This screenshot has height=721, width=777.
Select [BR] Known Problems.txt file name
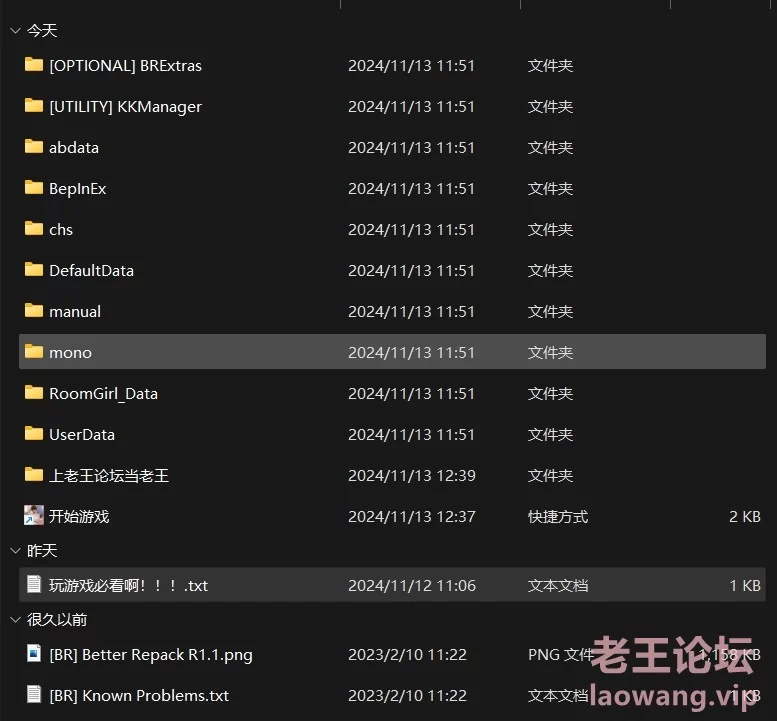[x=139, y=696]
